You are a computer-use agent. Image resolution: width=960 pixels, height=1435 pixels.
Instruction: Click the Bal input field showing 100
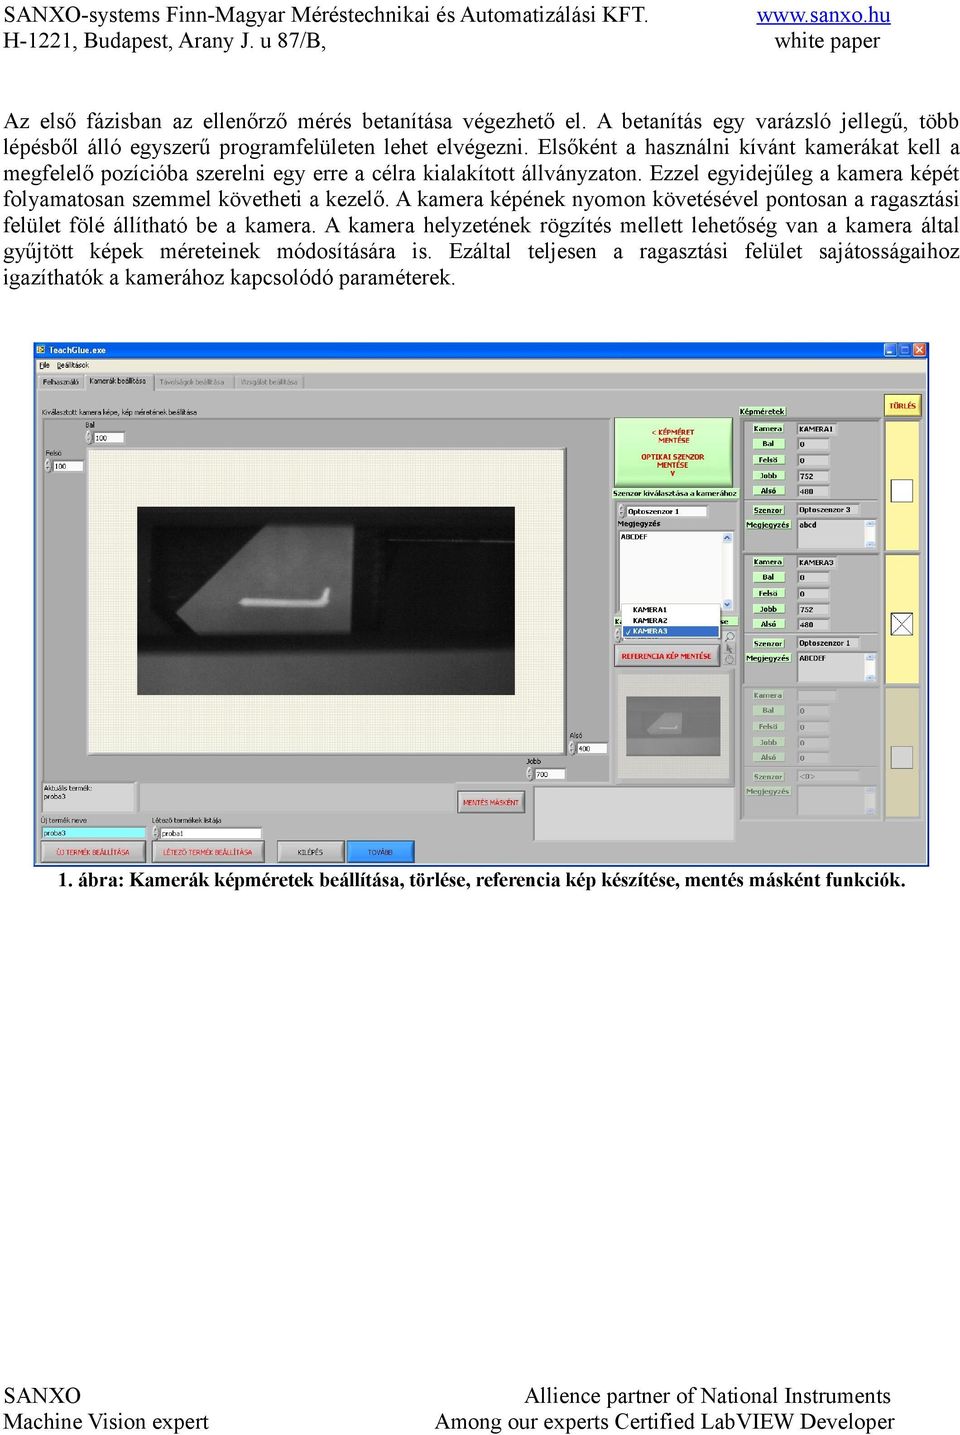click(108, 438)
